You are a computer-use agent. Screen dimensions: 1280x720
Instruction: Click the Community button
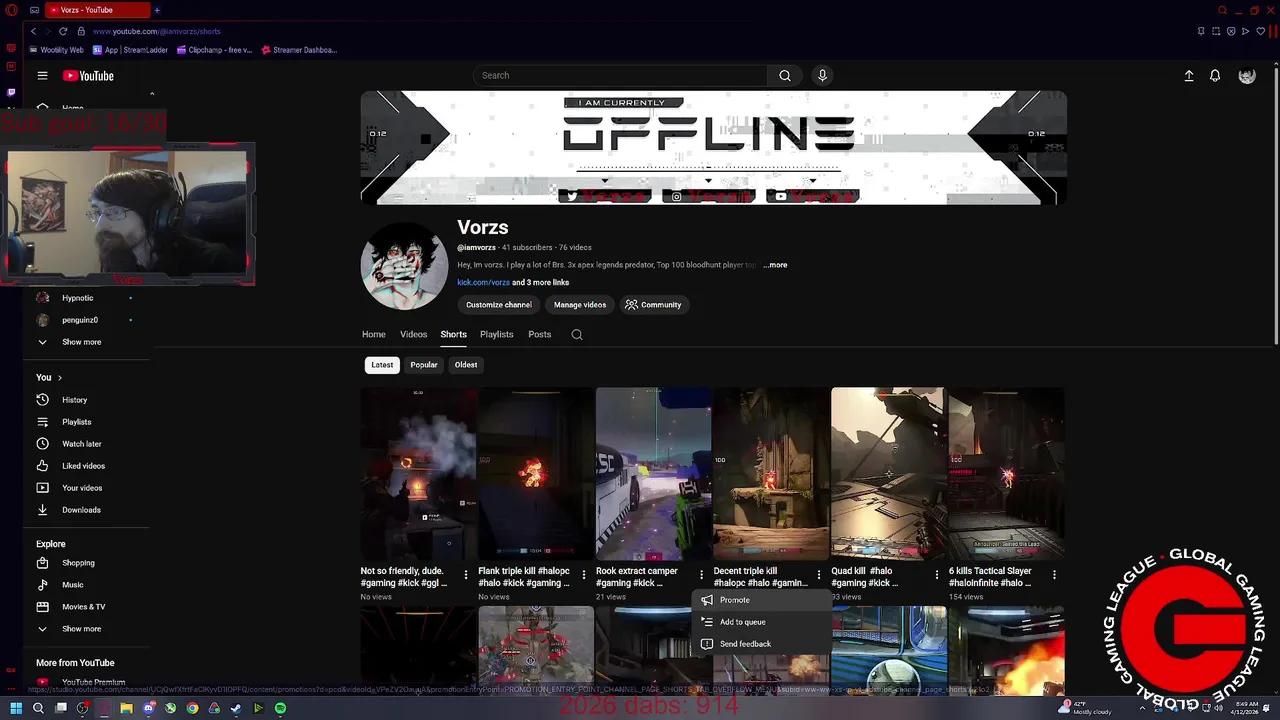click(x=654, y=305)
